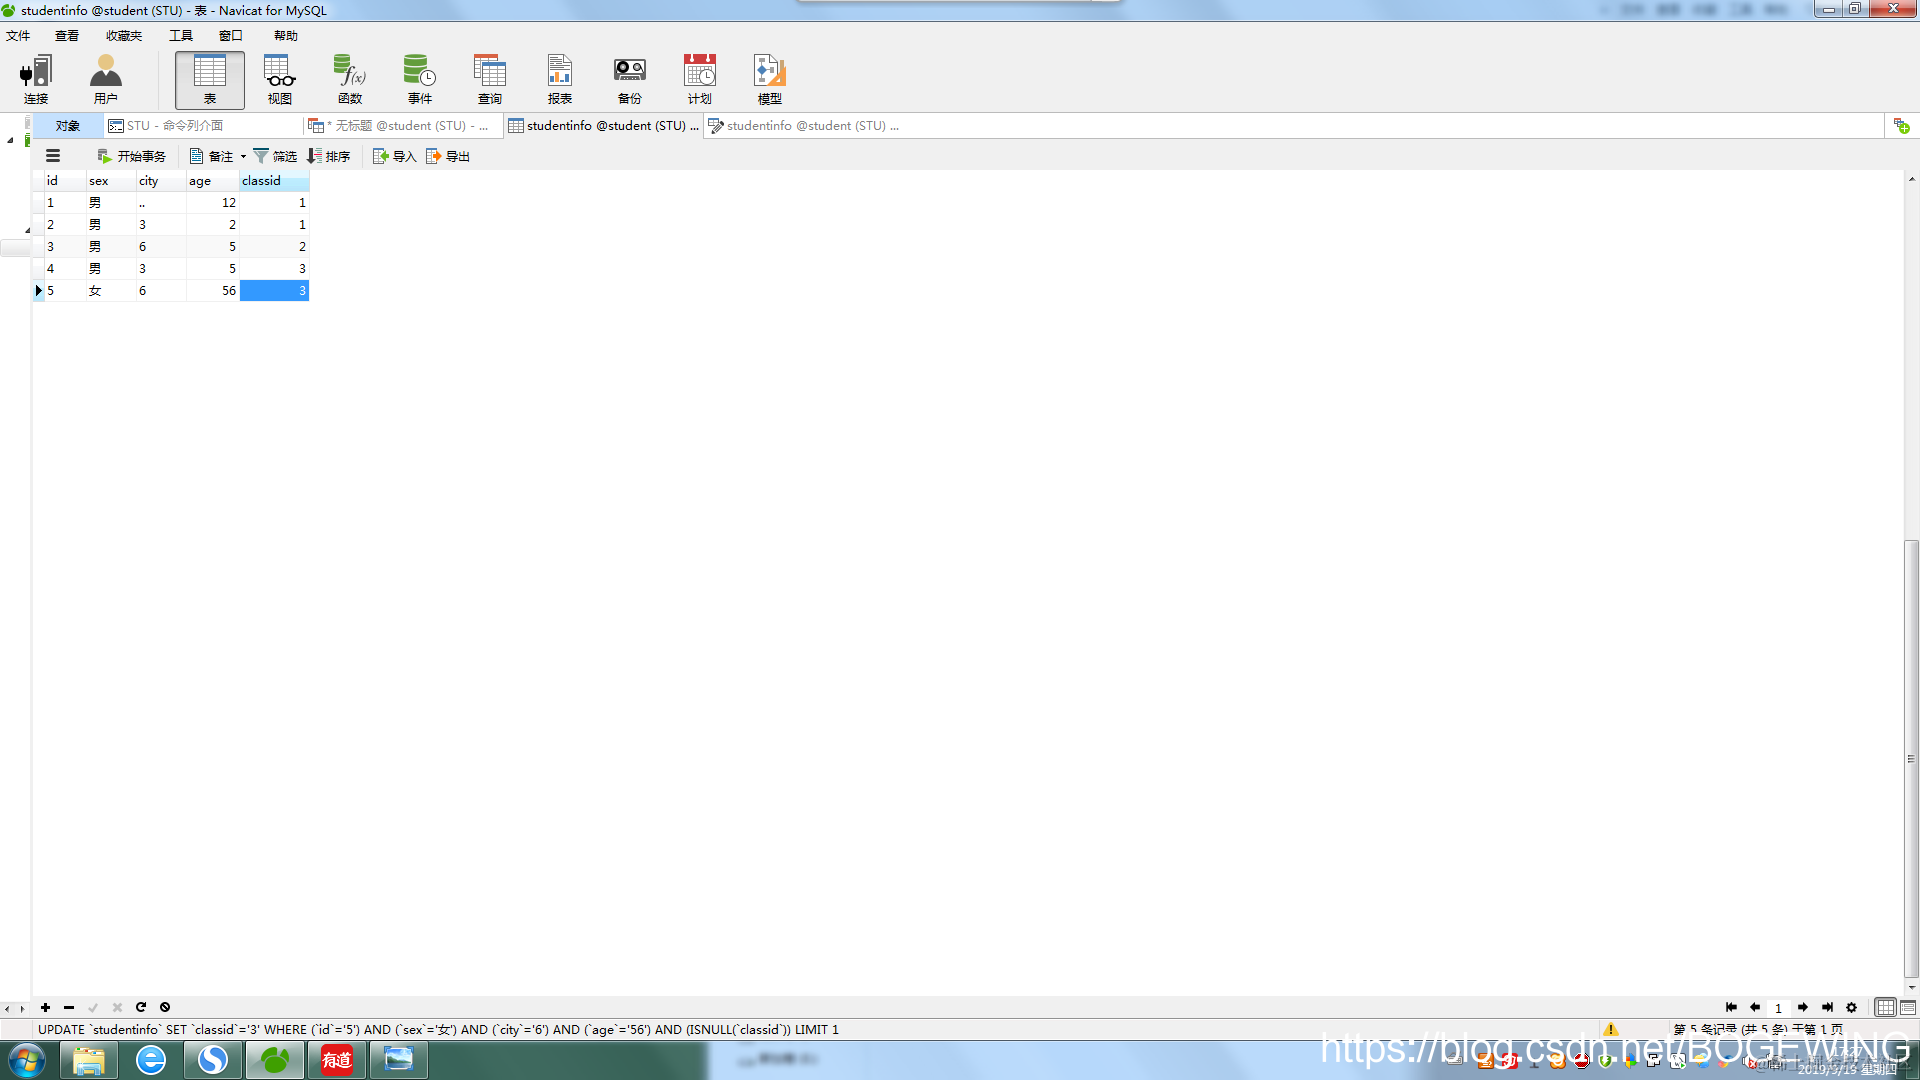Viewport: 1920px width, 1080px height.
Task: Open the 备份 (Backup) tool
Action: point(629,80)
